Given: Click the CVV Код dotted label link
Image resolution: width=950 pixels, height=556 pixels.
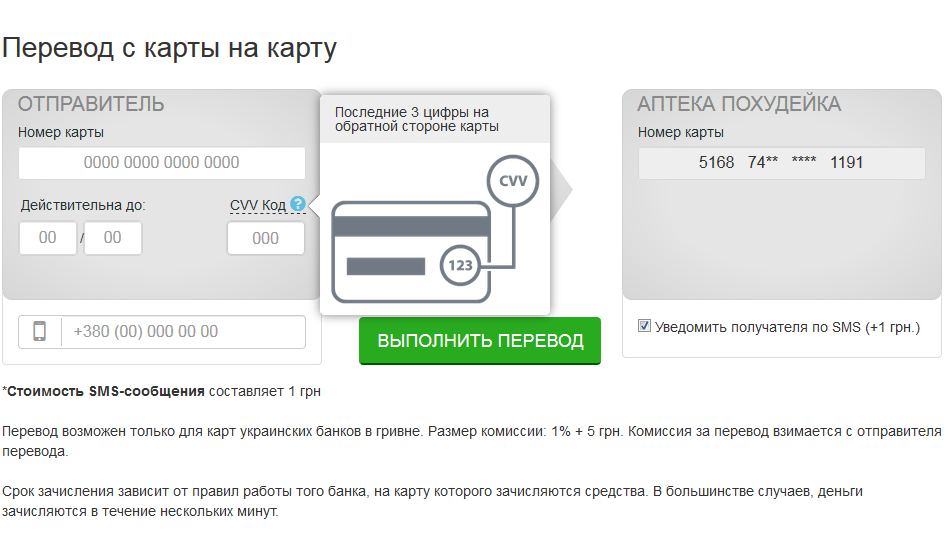Looking at the screenshot, I should (257, 205).
